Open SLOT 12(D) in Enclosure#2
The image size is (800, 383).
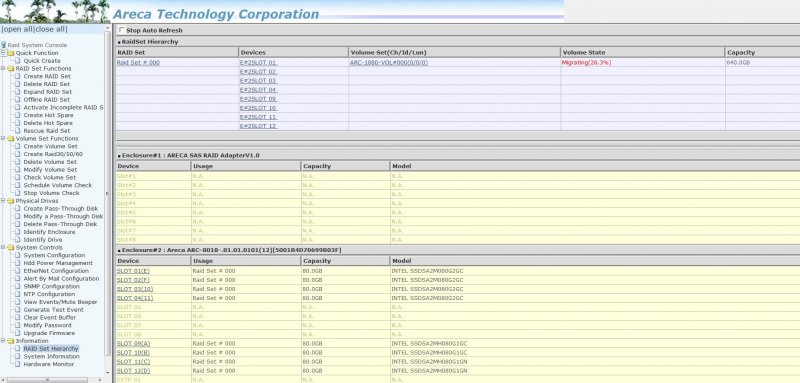[134, 371]
